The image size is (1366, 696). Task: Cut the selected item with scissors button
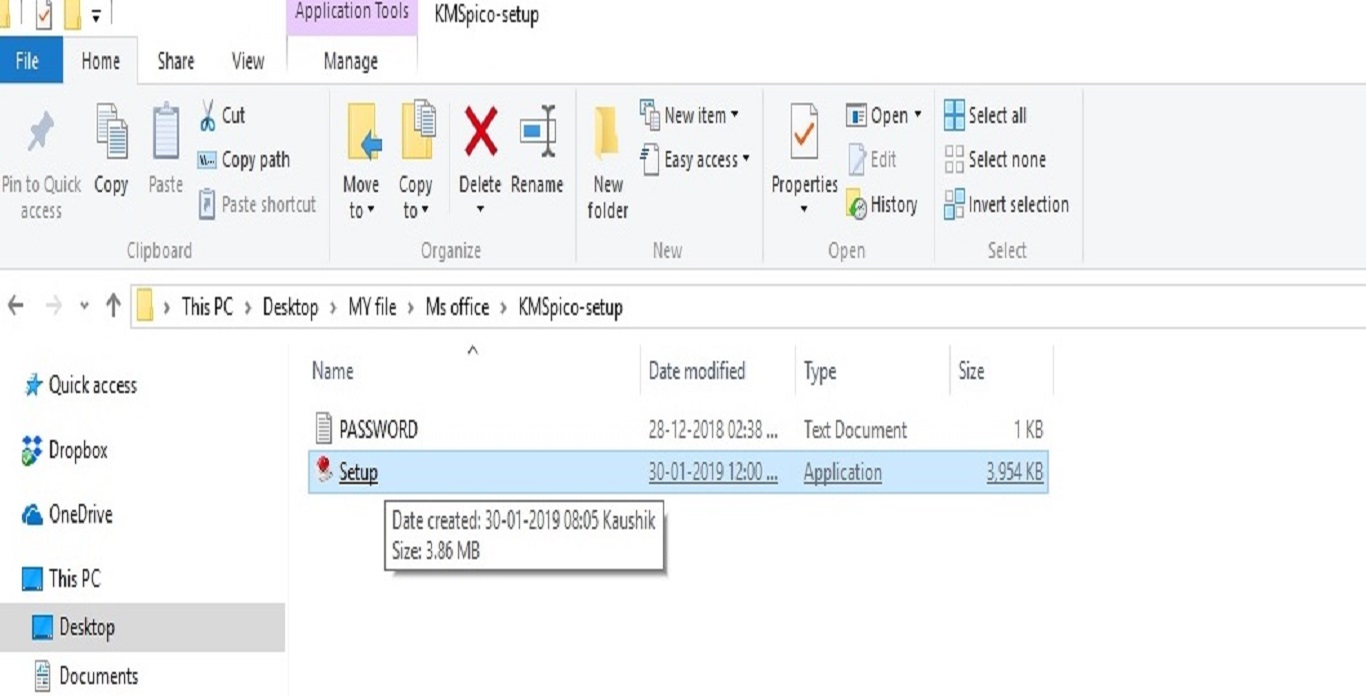tap(222, 115)
